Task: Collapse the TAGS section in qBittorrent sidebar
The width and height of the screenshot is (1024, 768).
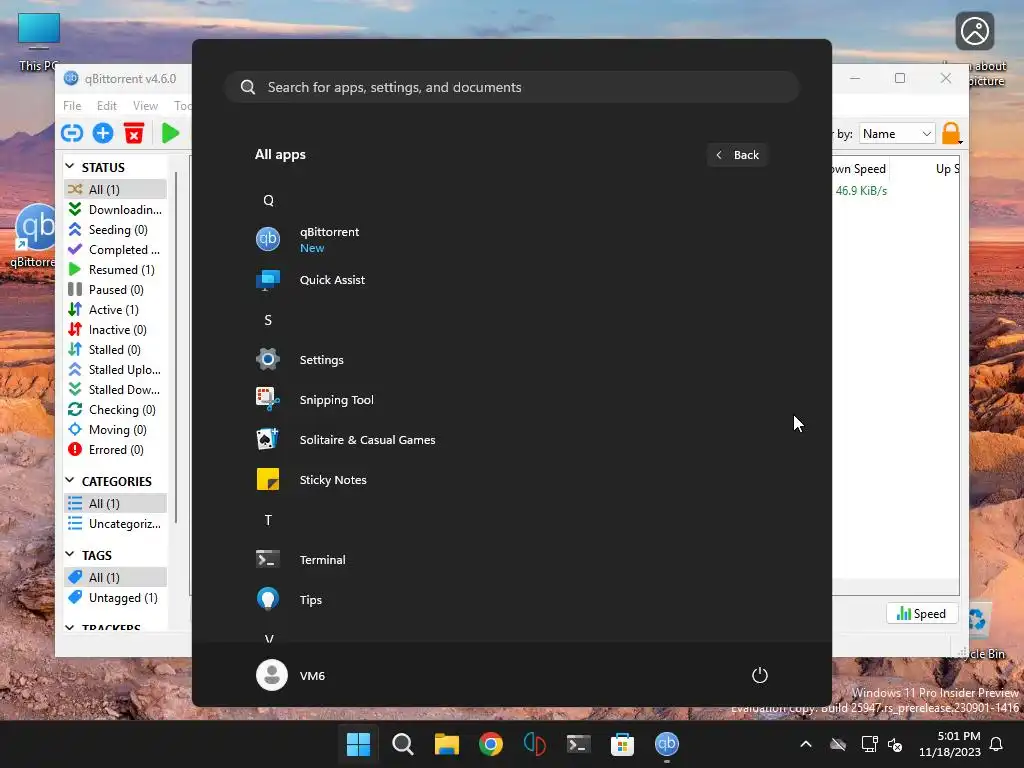Action: [70, 555]
